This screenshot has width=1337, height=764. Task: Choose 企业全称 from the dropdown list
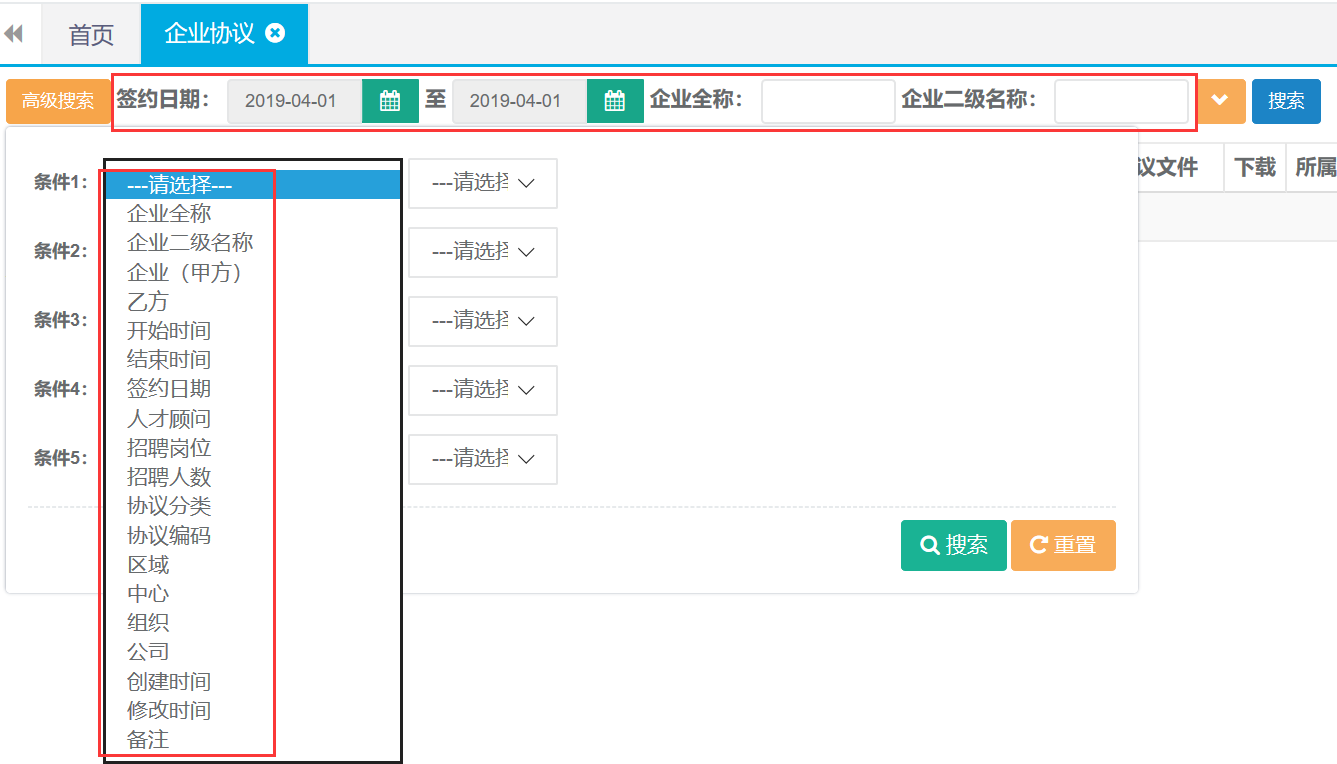(169, 214)
